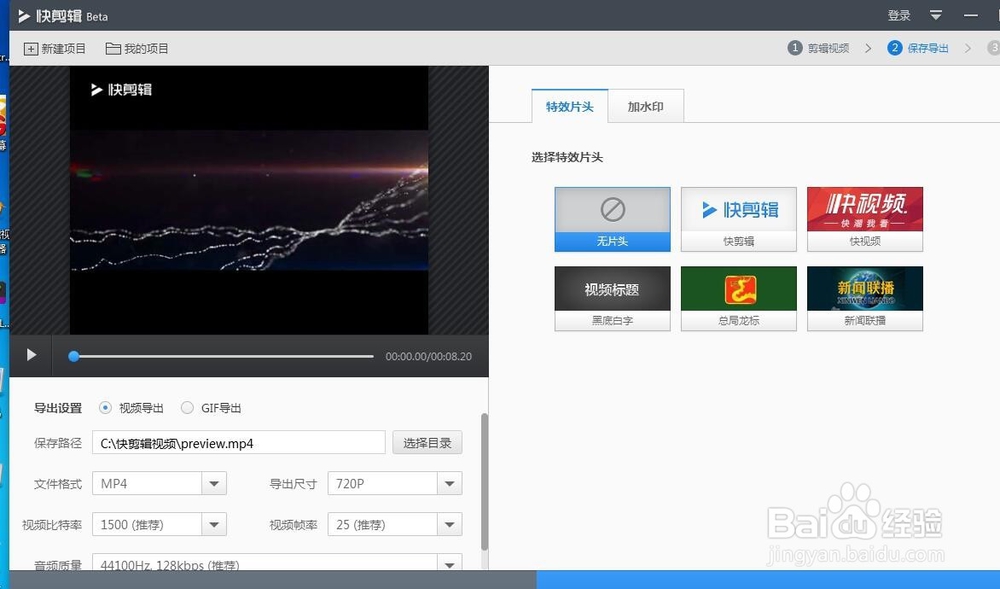Select the GIF导出 radio button
This screenshot has width=1000, height=589.
point(187,407)
